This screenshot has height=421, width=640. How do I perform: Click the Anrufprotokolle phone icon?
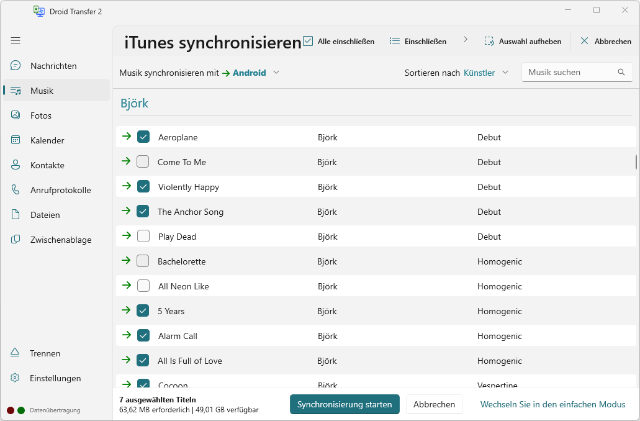tap(16, 189)
